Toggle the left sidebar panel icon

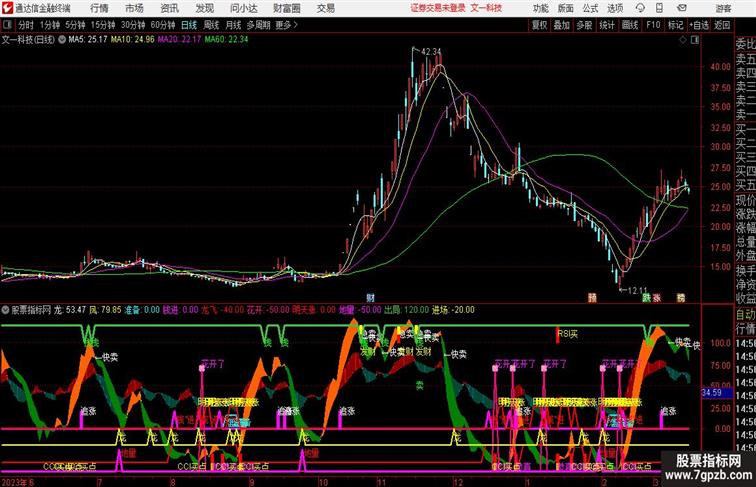[x=7, y=25]
